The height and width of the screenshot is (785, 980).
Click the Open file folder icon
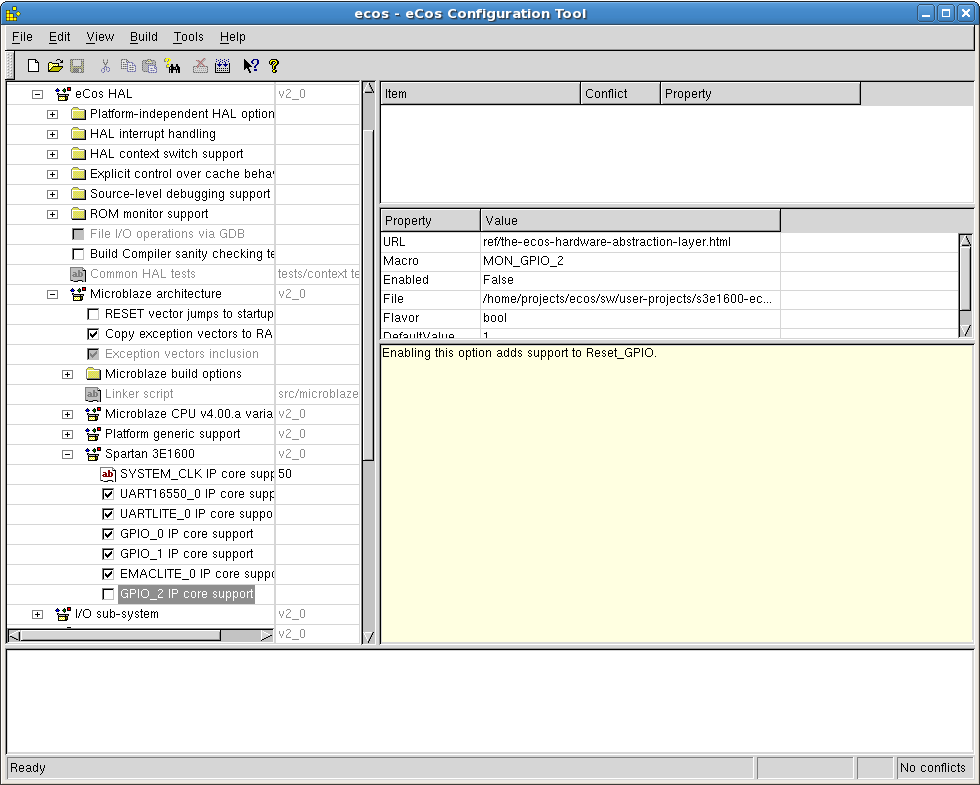[55, 66]
